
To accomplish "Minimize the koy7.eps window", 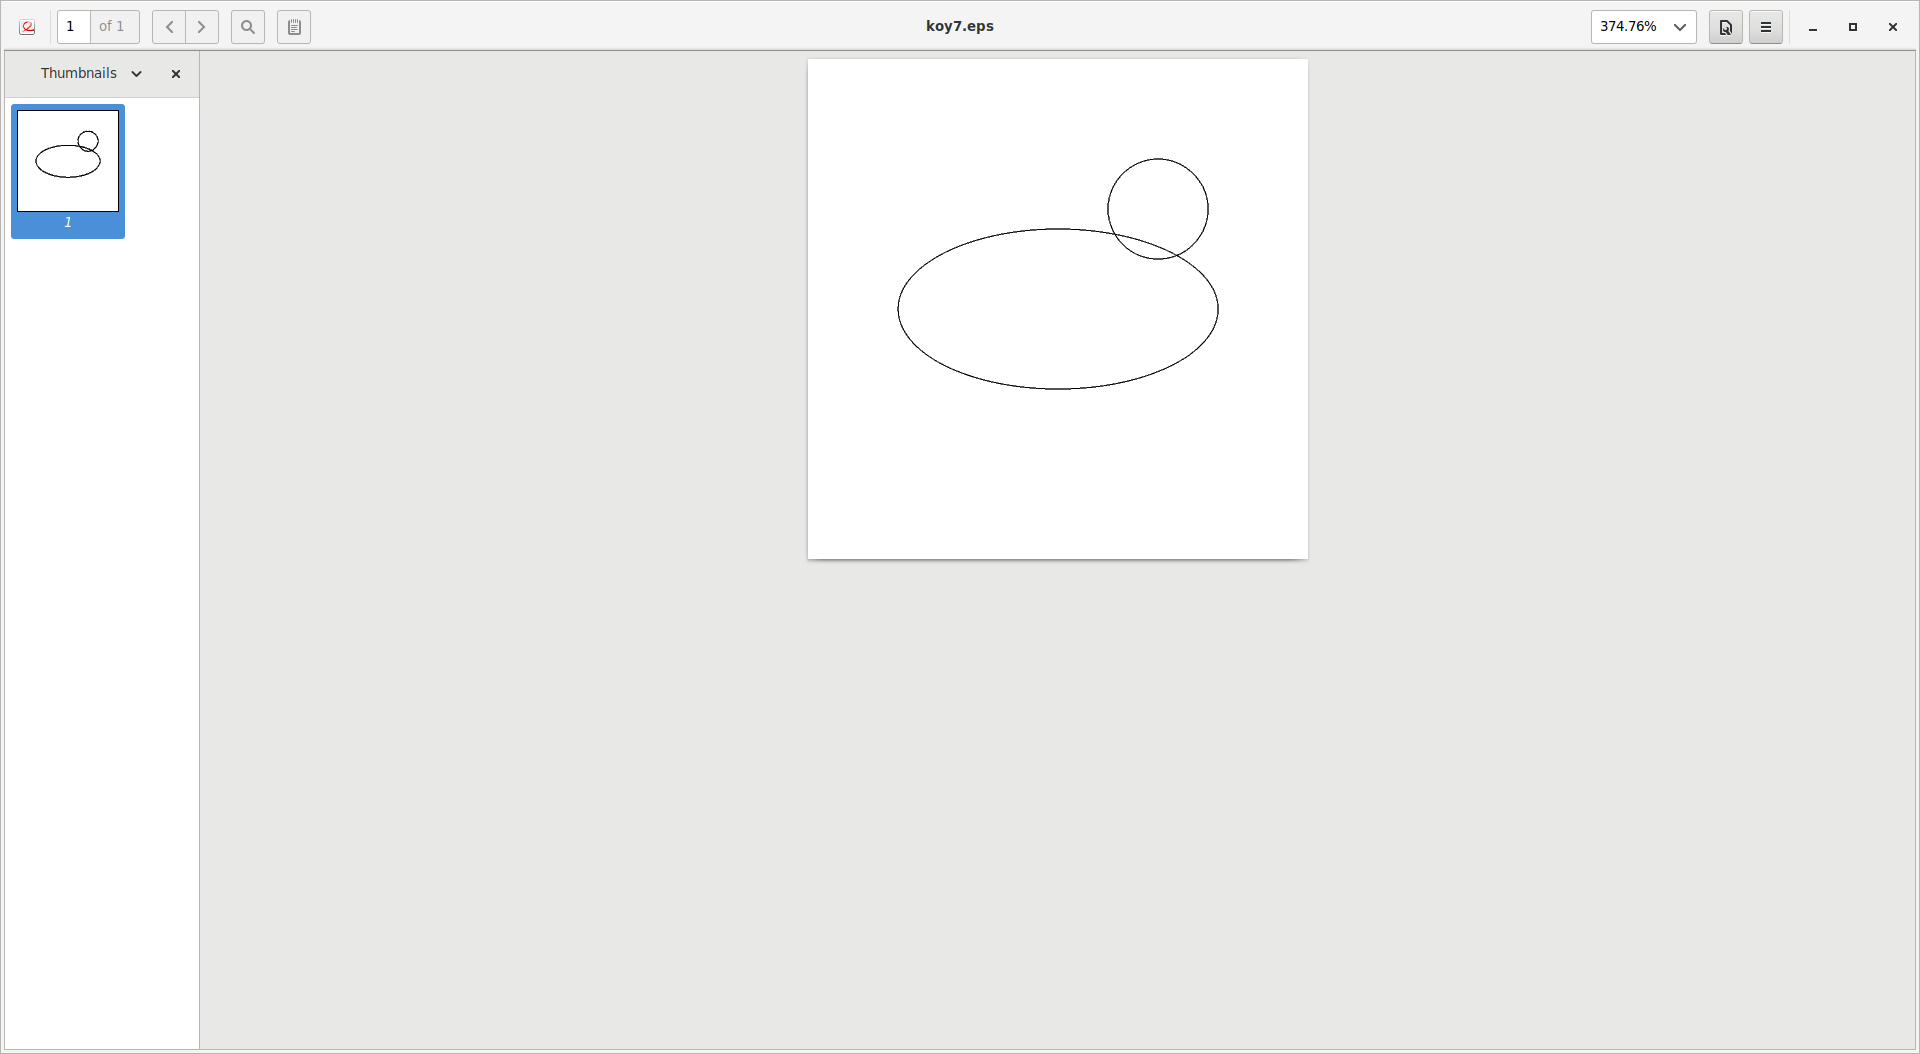I will tap(1813, 27).
